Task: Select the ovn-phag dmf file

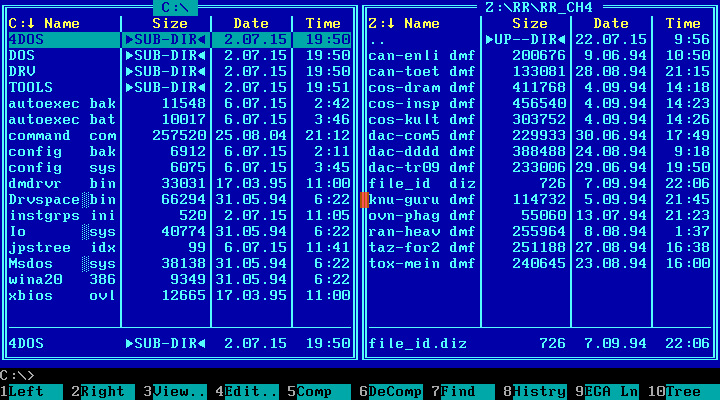Action: pos(540,216)
